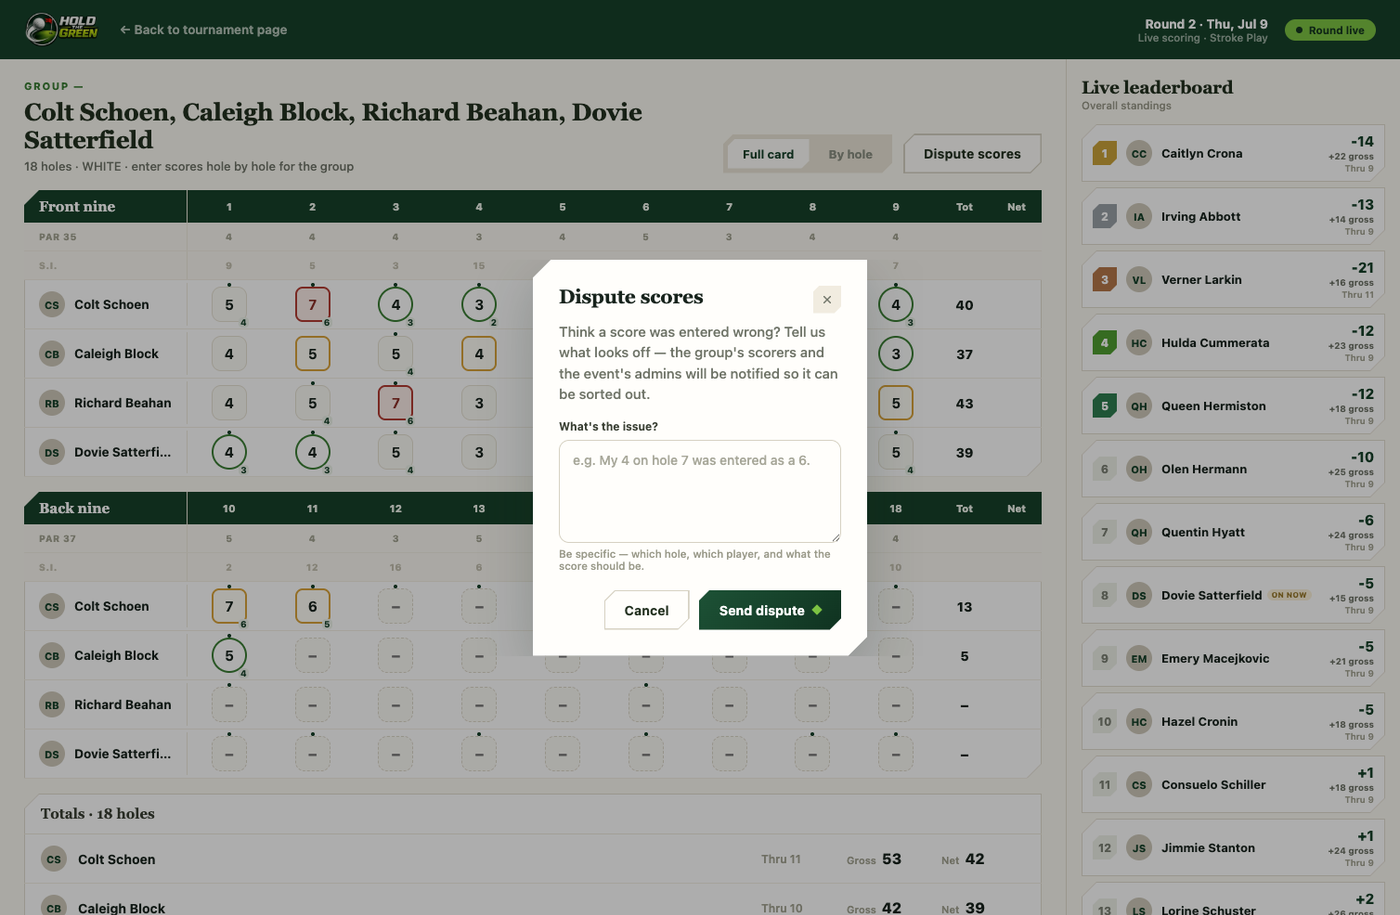
Task: Click the Front nine header
Action: tap(77, 206)
